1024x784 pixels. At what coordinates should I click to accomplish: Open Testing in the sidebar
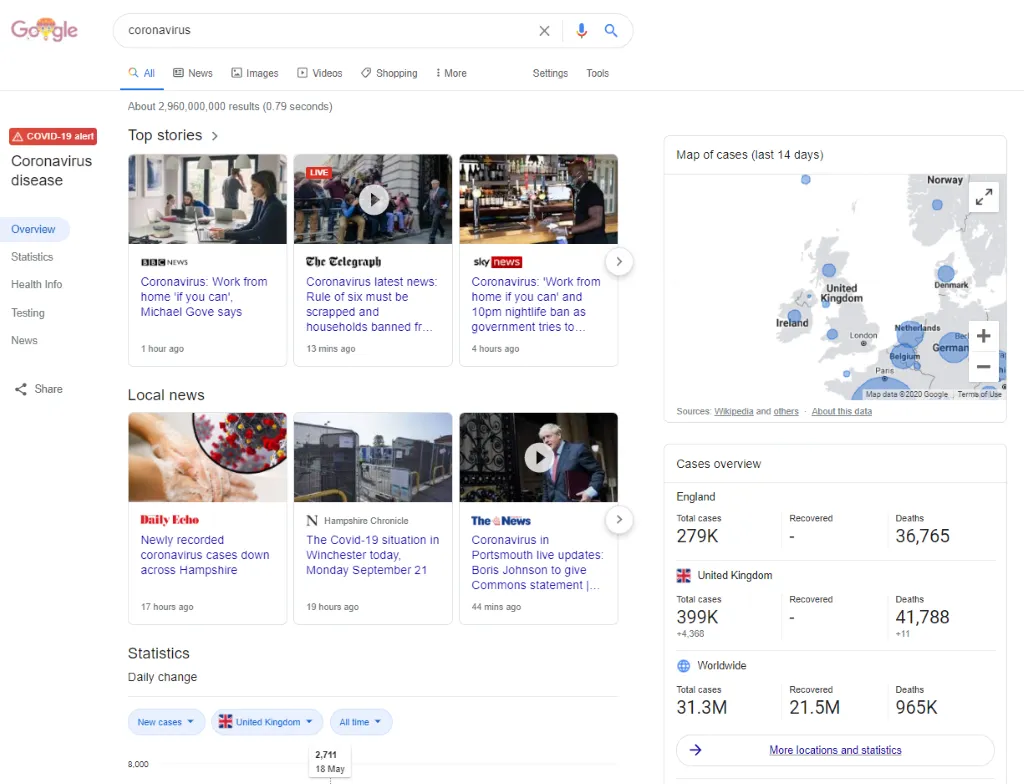coord(28,313)
